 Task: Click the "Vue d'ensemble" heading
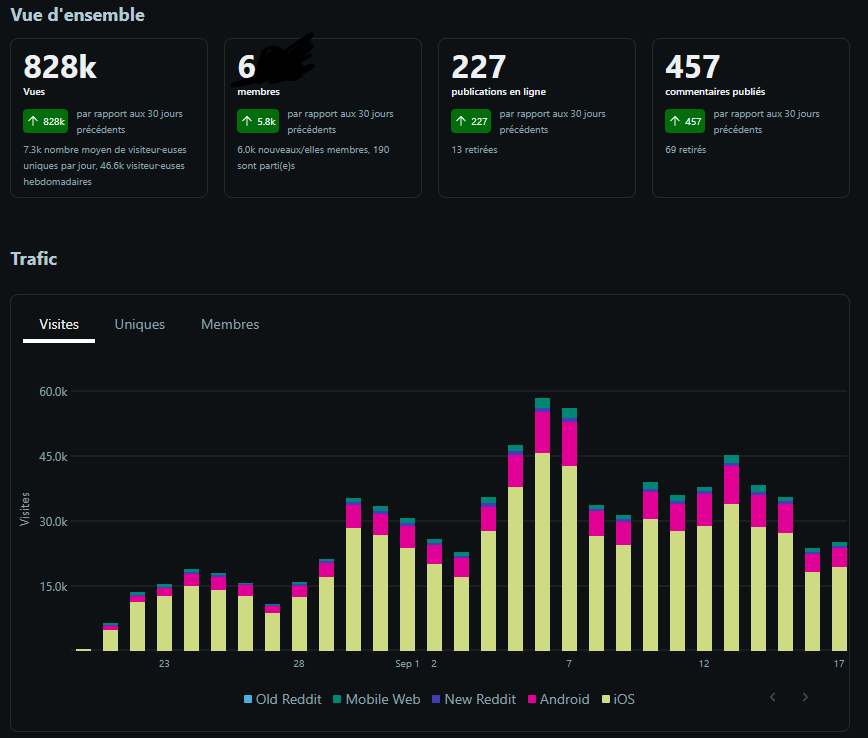[78, 14]
